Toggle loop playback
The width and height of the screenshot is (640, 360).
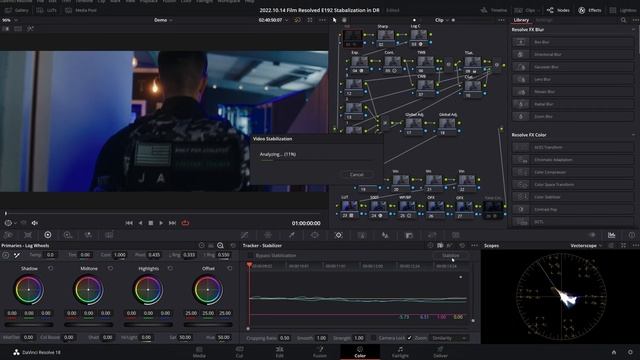185,223
